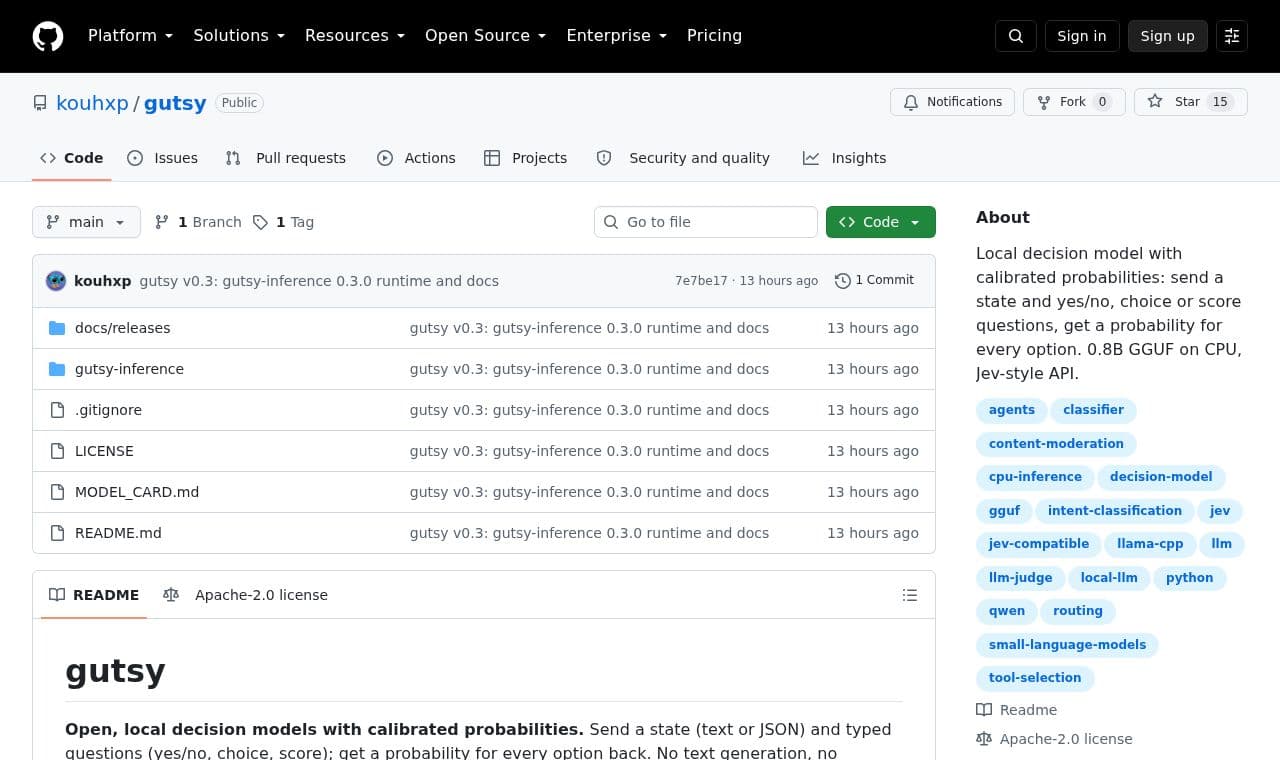Open the docs/releases folder

click(122, 328)
